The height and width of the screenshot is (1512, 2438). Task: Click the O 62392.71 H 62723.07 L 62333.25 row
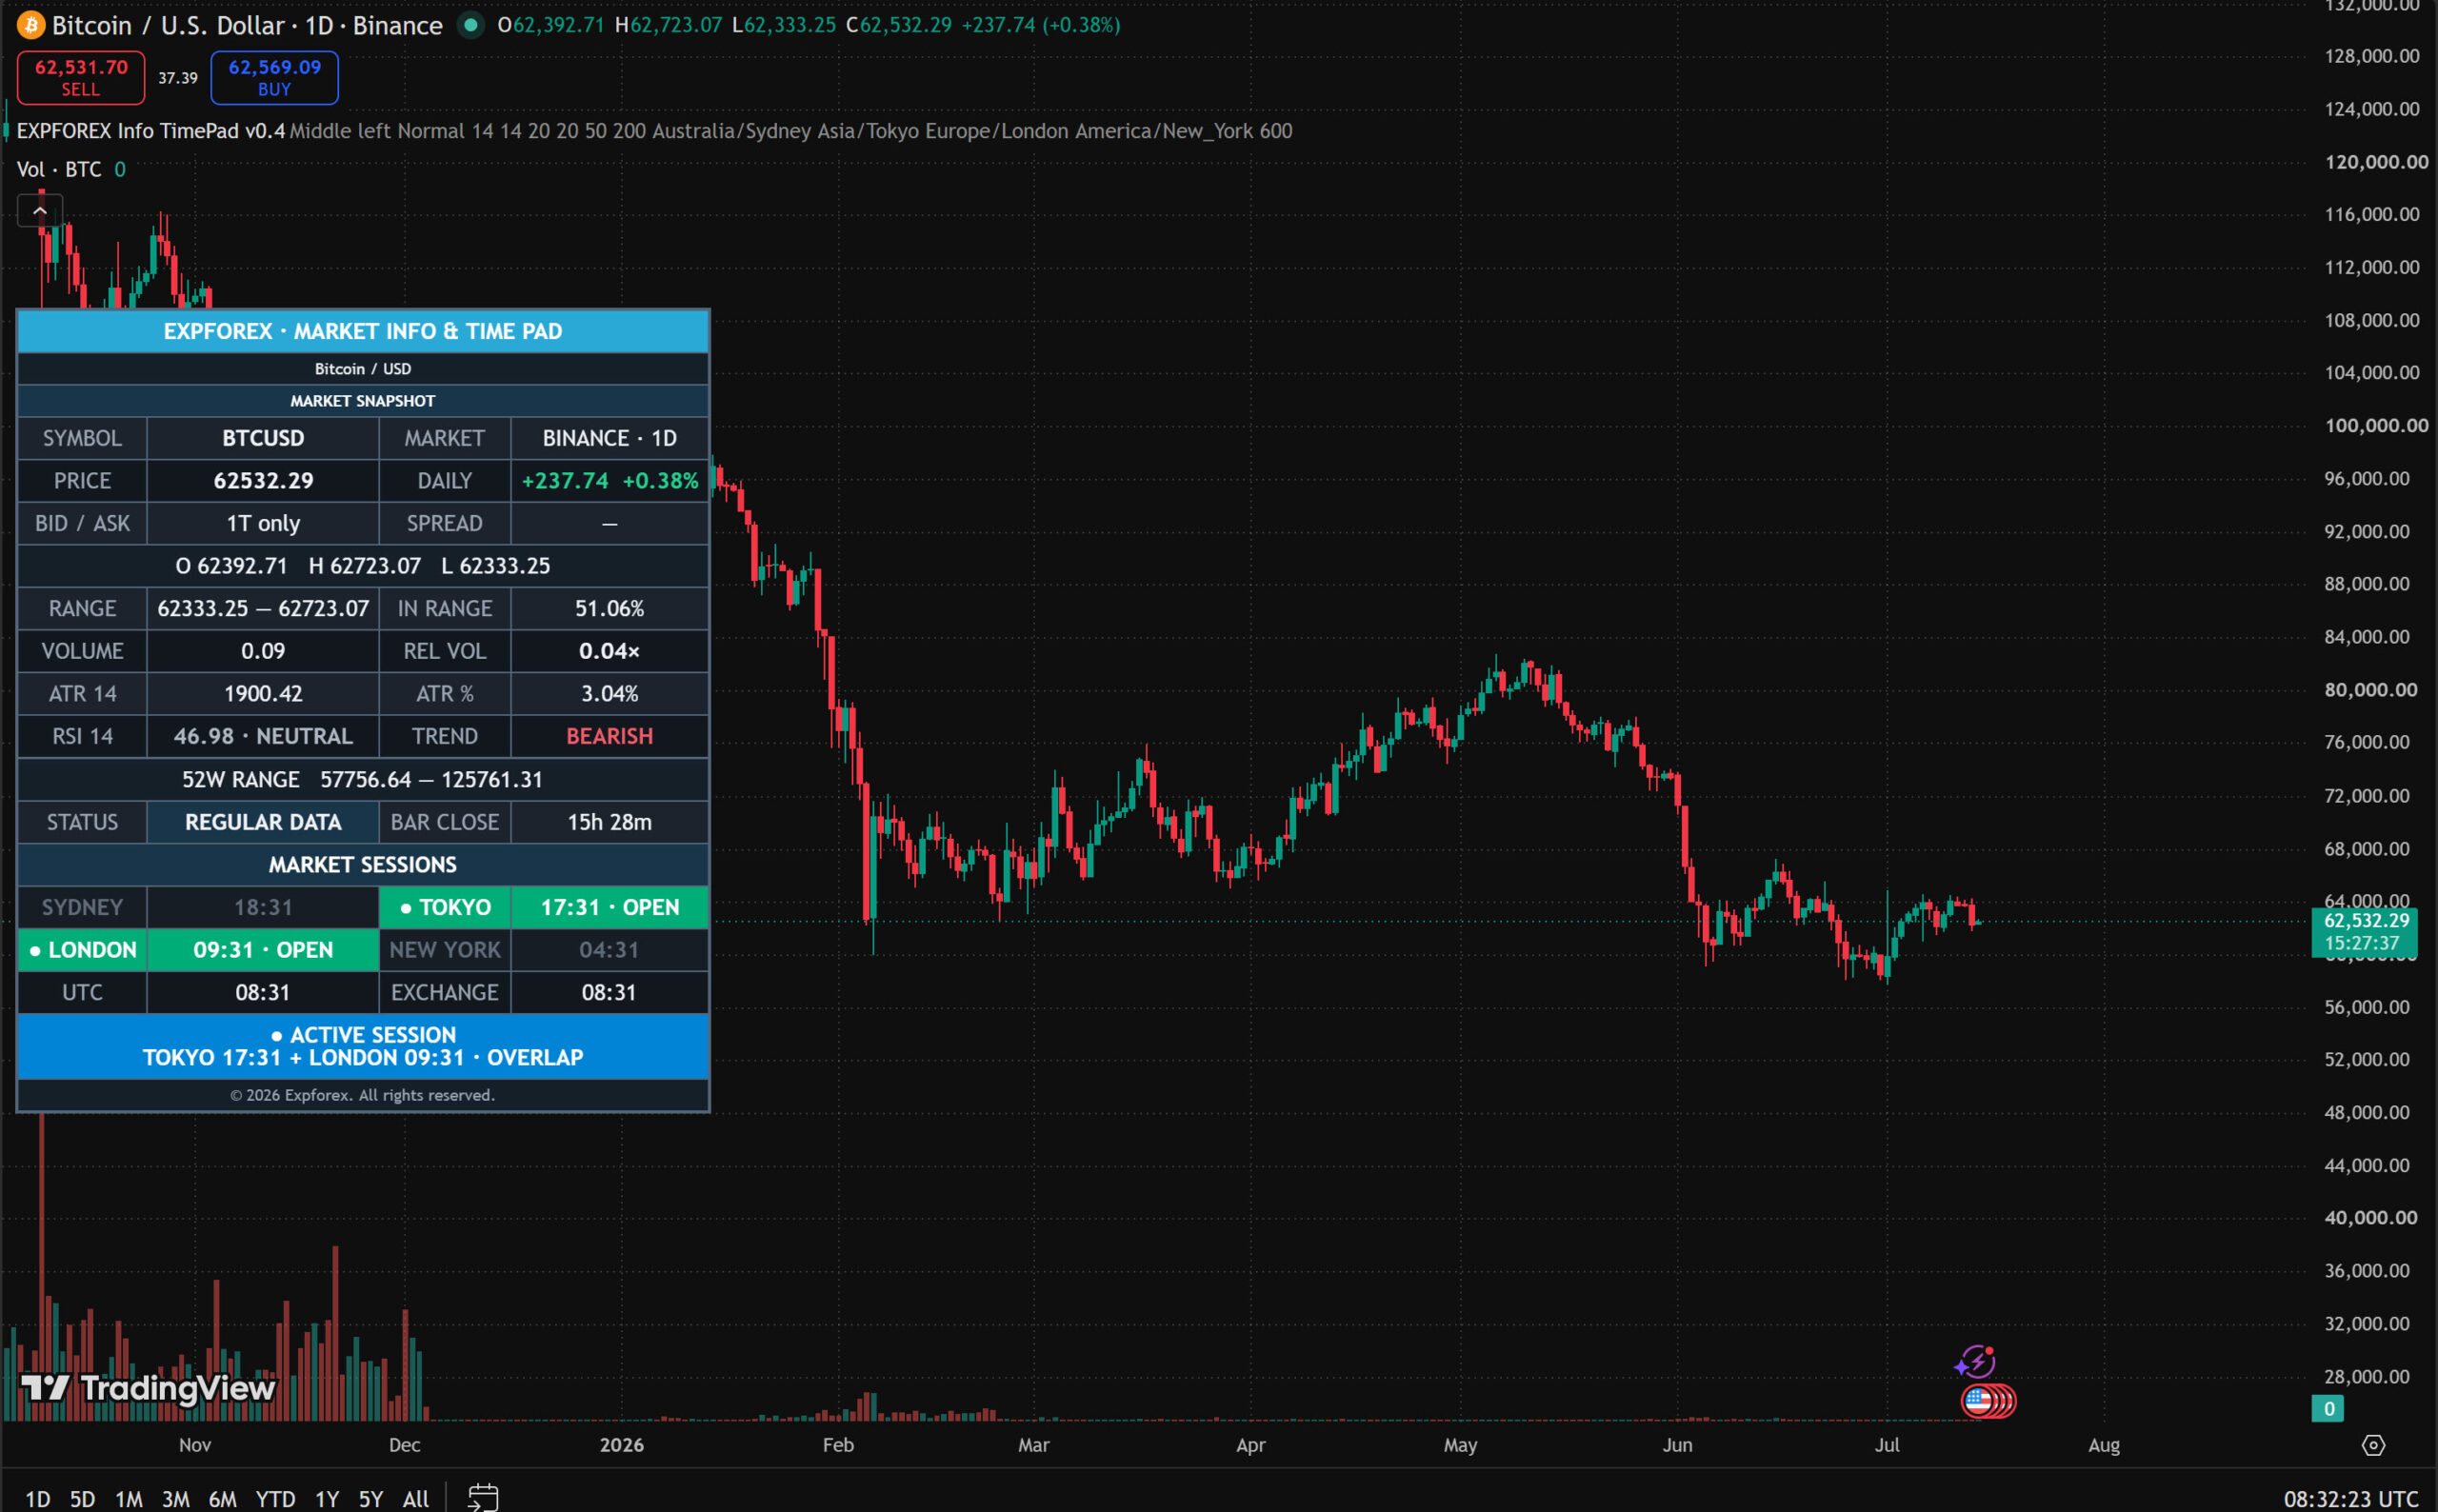tap(363, 566)
